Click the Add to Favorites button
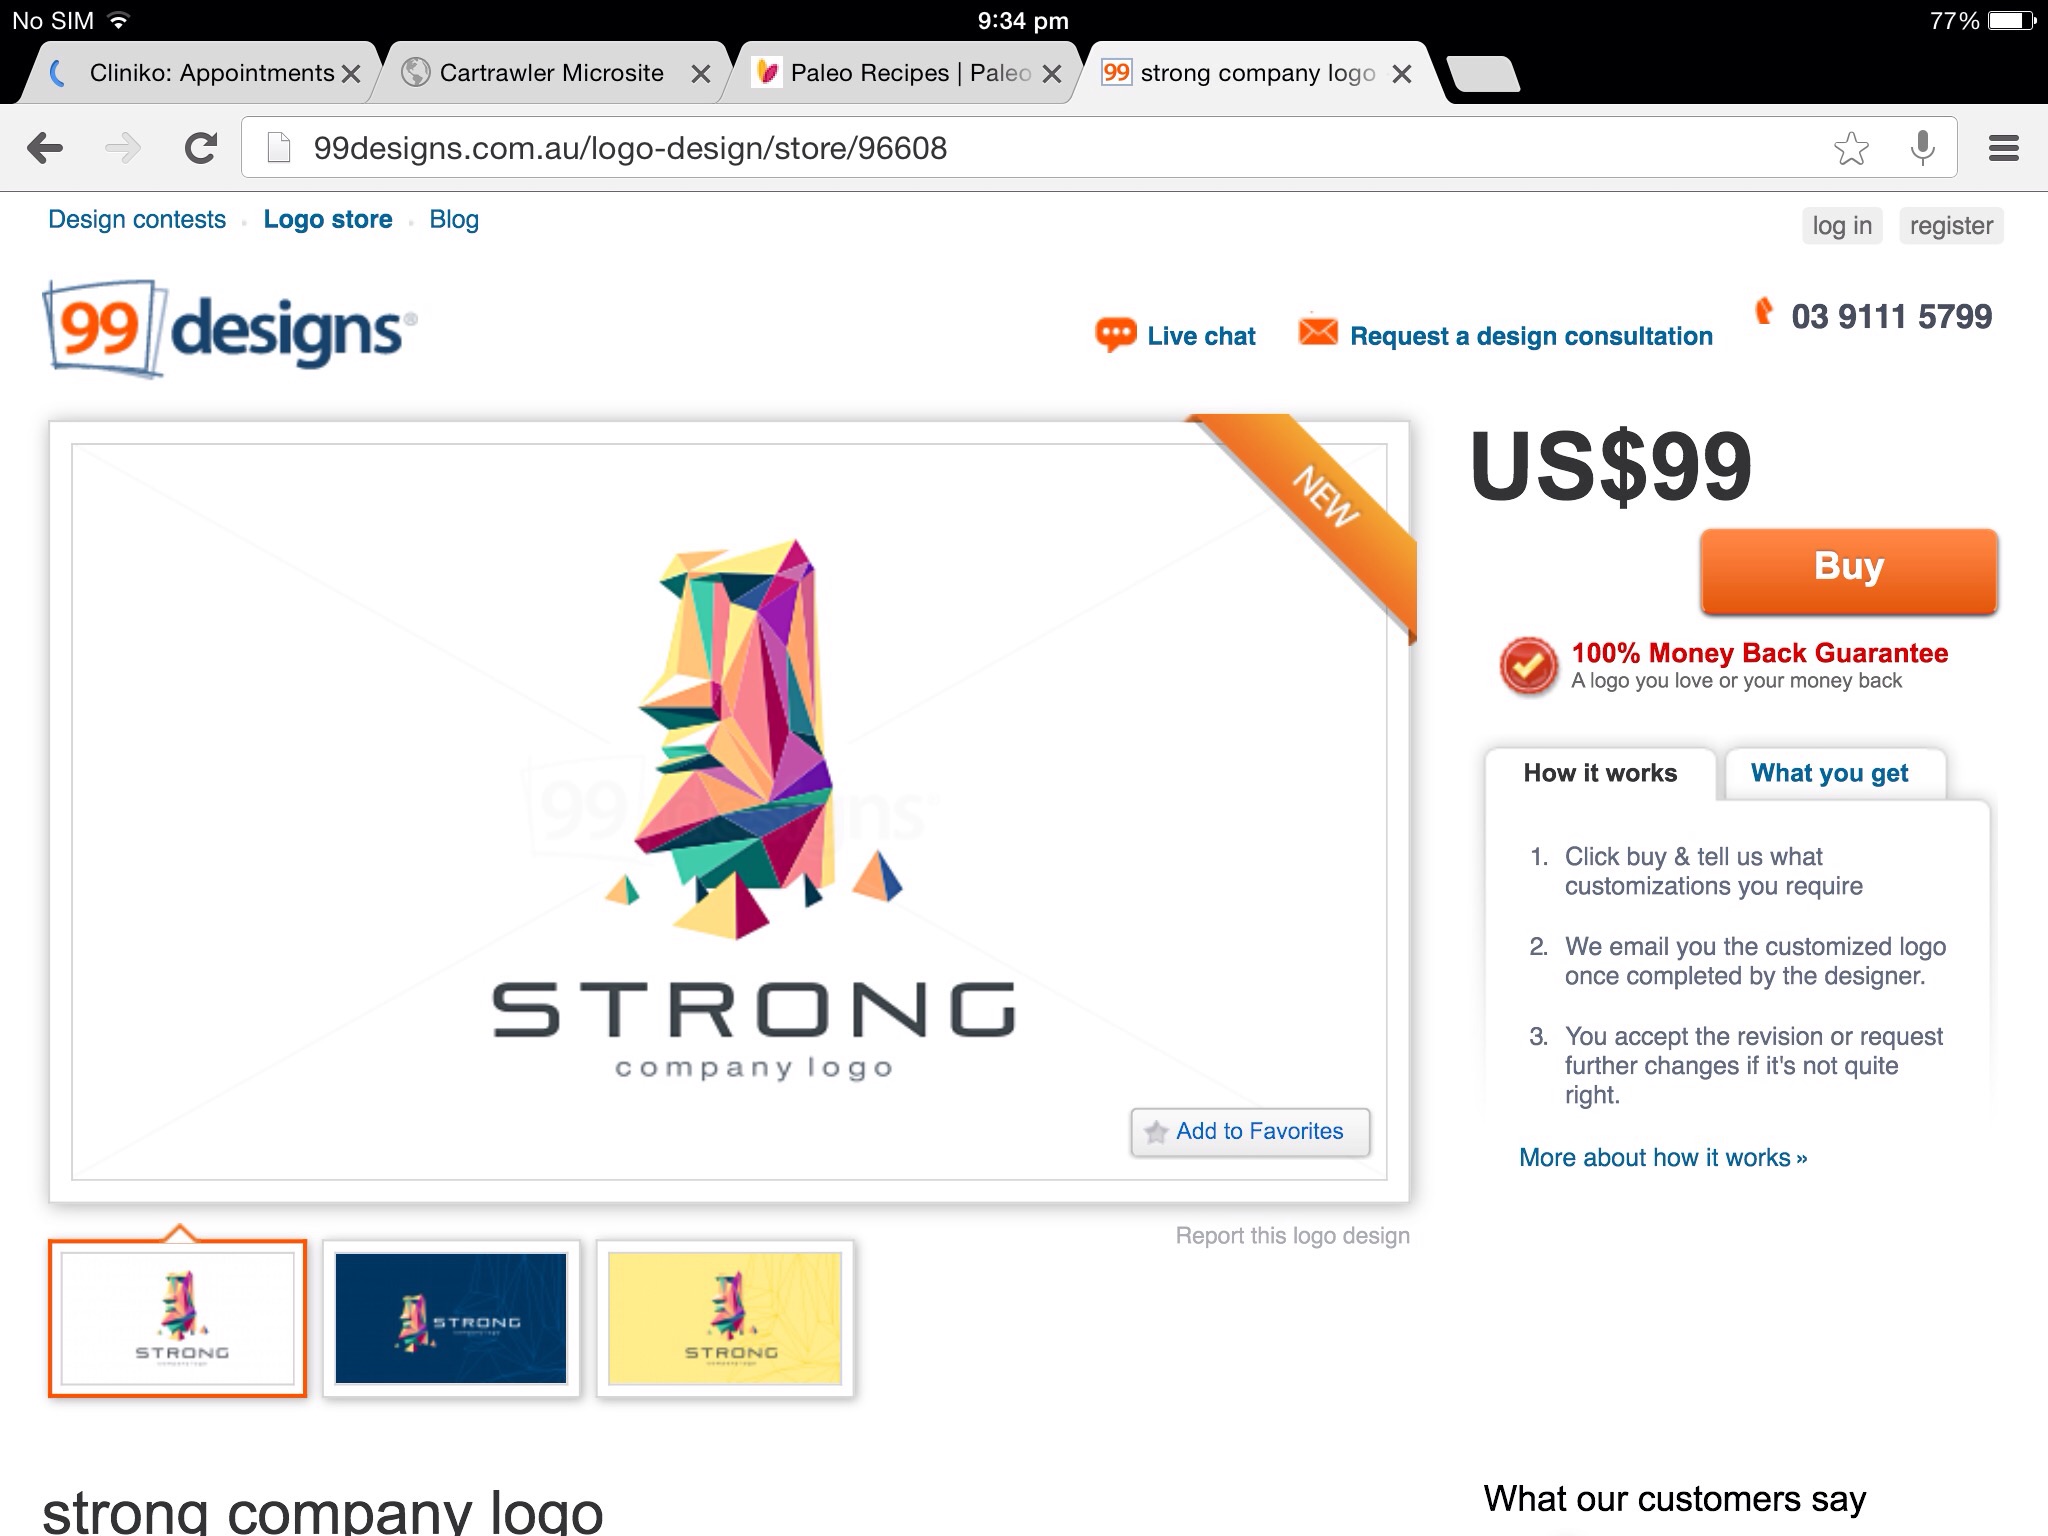The height and width of the screenshot is (1536, 2048). [x=1250, y=1132]
